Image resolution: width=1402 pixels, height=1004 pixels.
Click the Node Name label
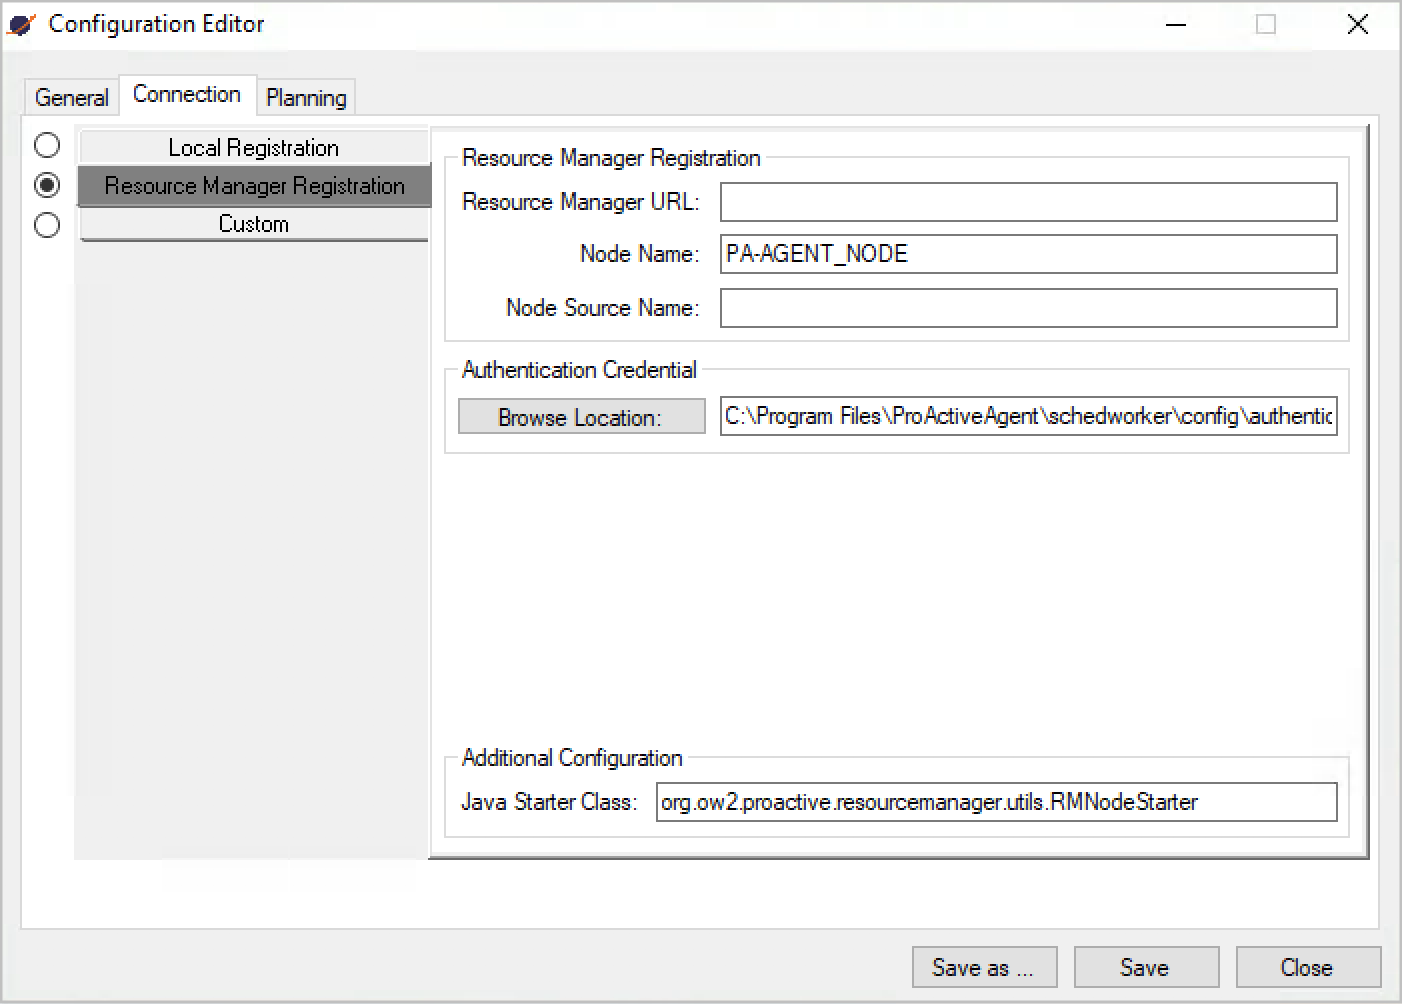tap(640, 254)
